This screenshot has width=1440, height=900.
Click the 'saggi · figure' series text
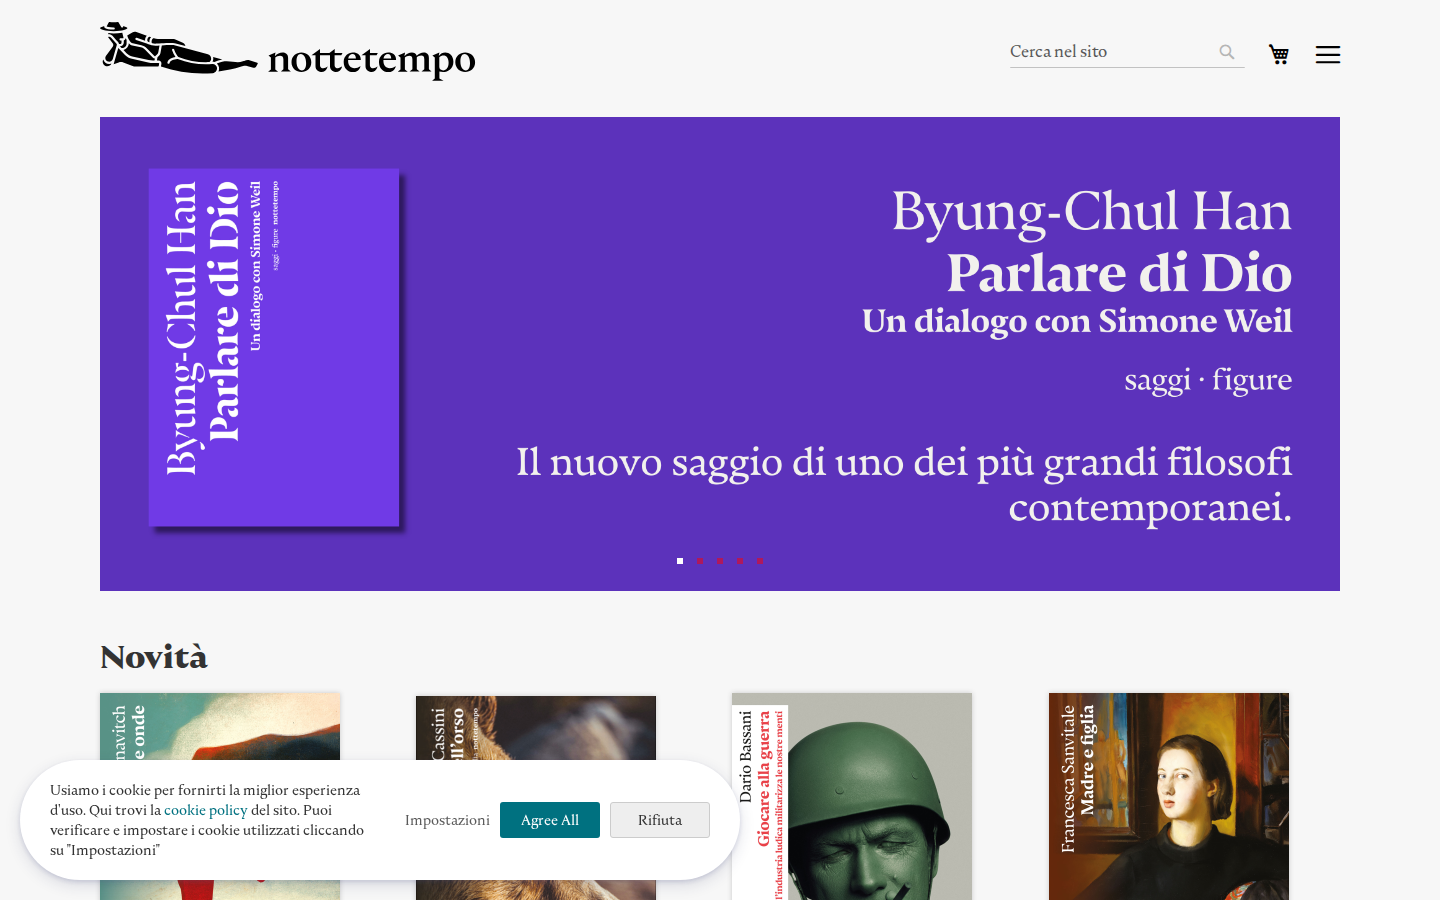pyautogui.click(x=1208, y=380)
